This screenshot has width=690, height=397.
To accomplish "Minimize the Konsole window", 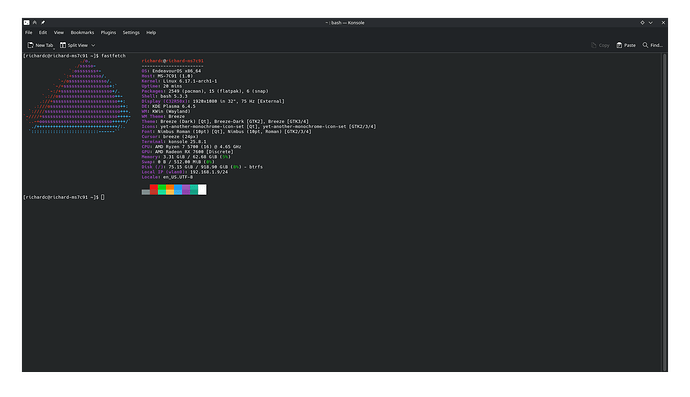I will (650, 22).
